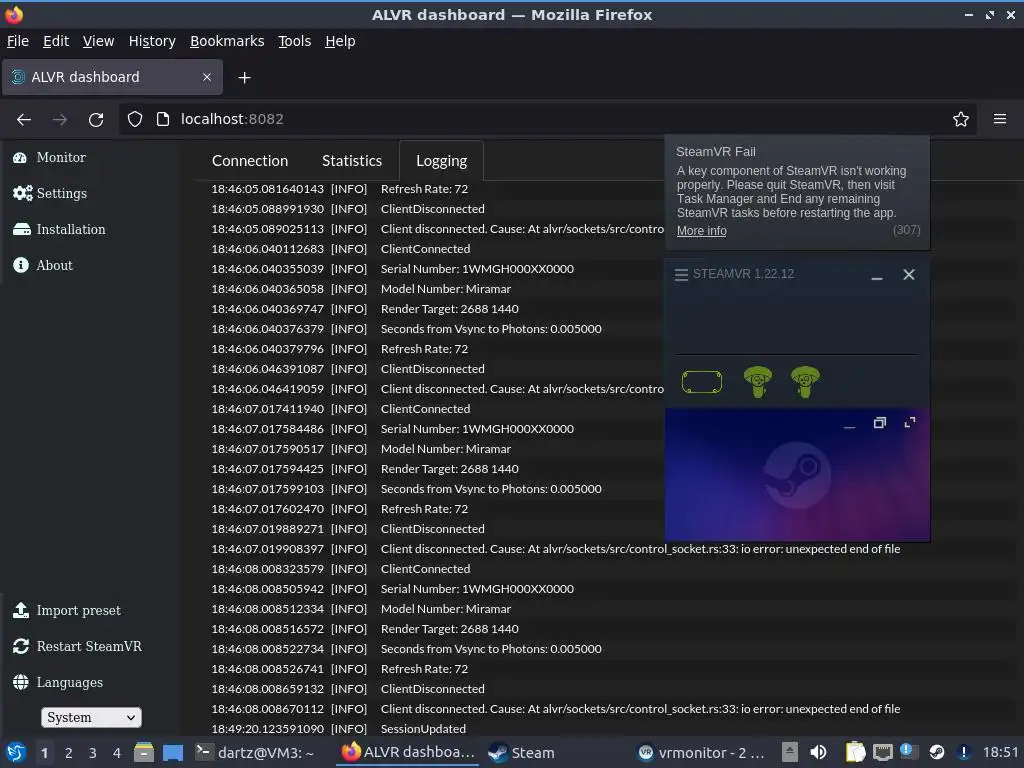
Task: Click the Languages label in sidebar
Action: click(x=69, y=682)
